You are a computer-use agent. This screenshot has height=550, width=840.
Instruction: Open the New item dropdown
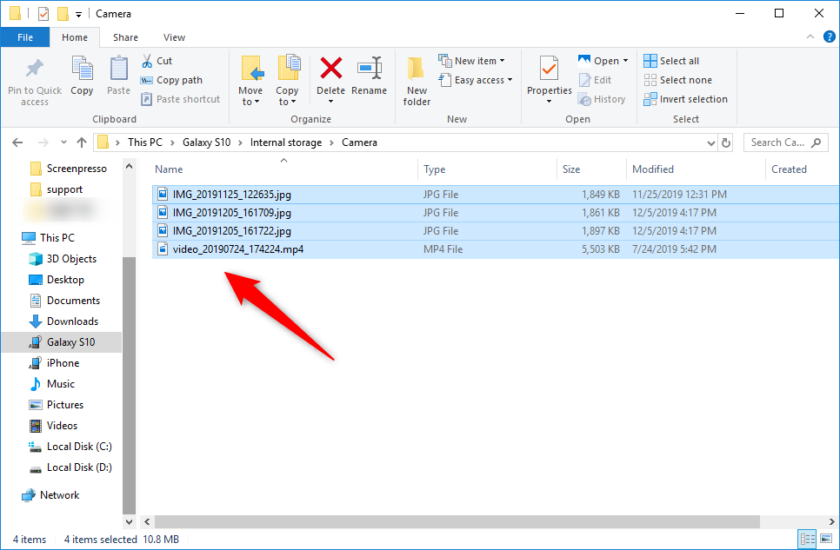coord(472,61)
